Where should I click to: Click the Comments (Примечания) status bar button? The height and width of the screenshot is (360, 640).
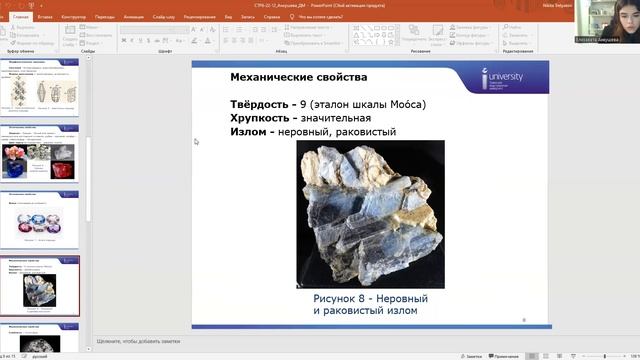(504, 356)
